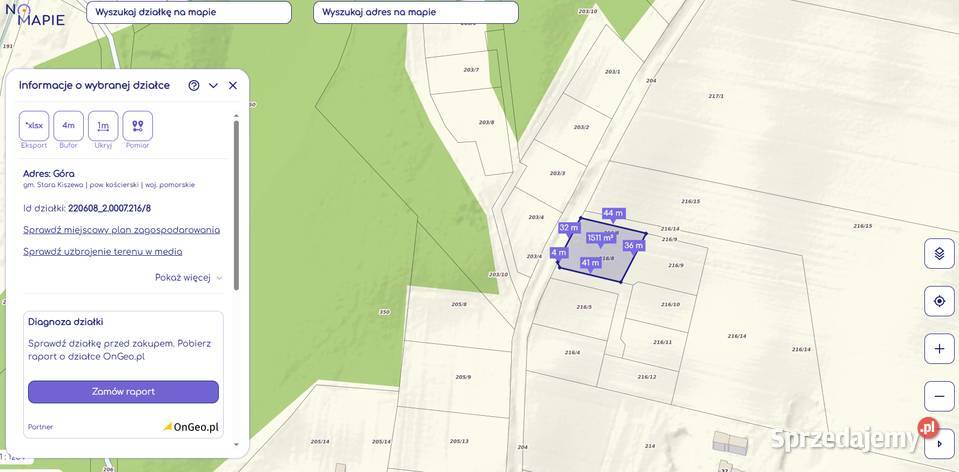Center map on my location
This screenshot has height=472, width=959.
[x=939, y=301]
